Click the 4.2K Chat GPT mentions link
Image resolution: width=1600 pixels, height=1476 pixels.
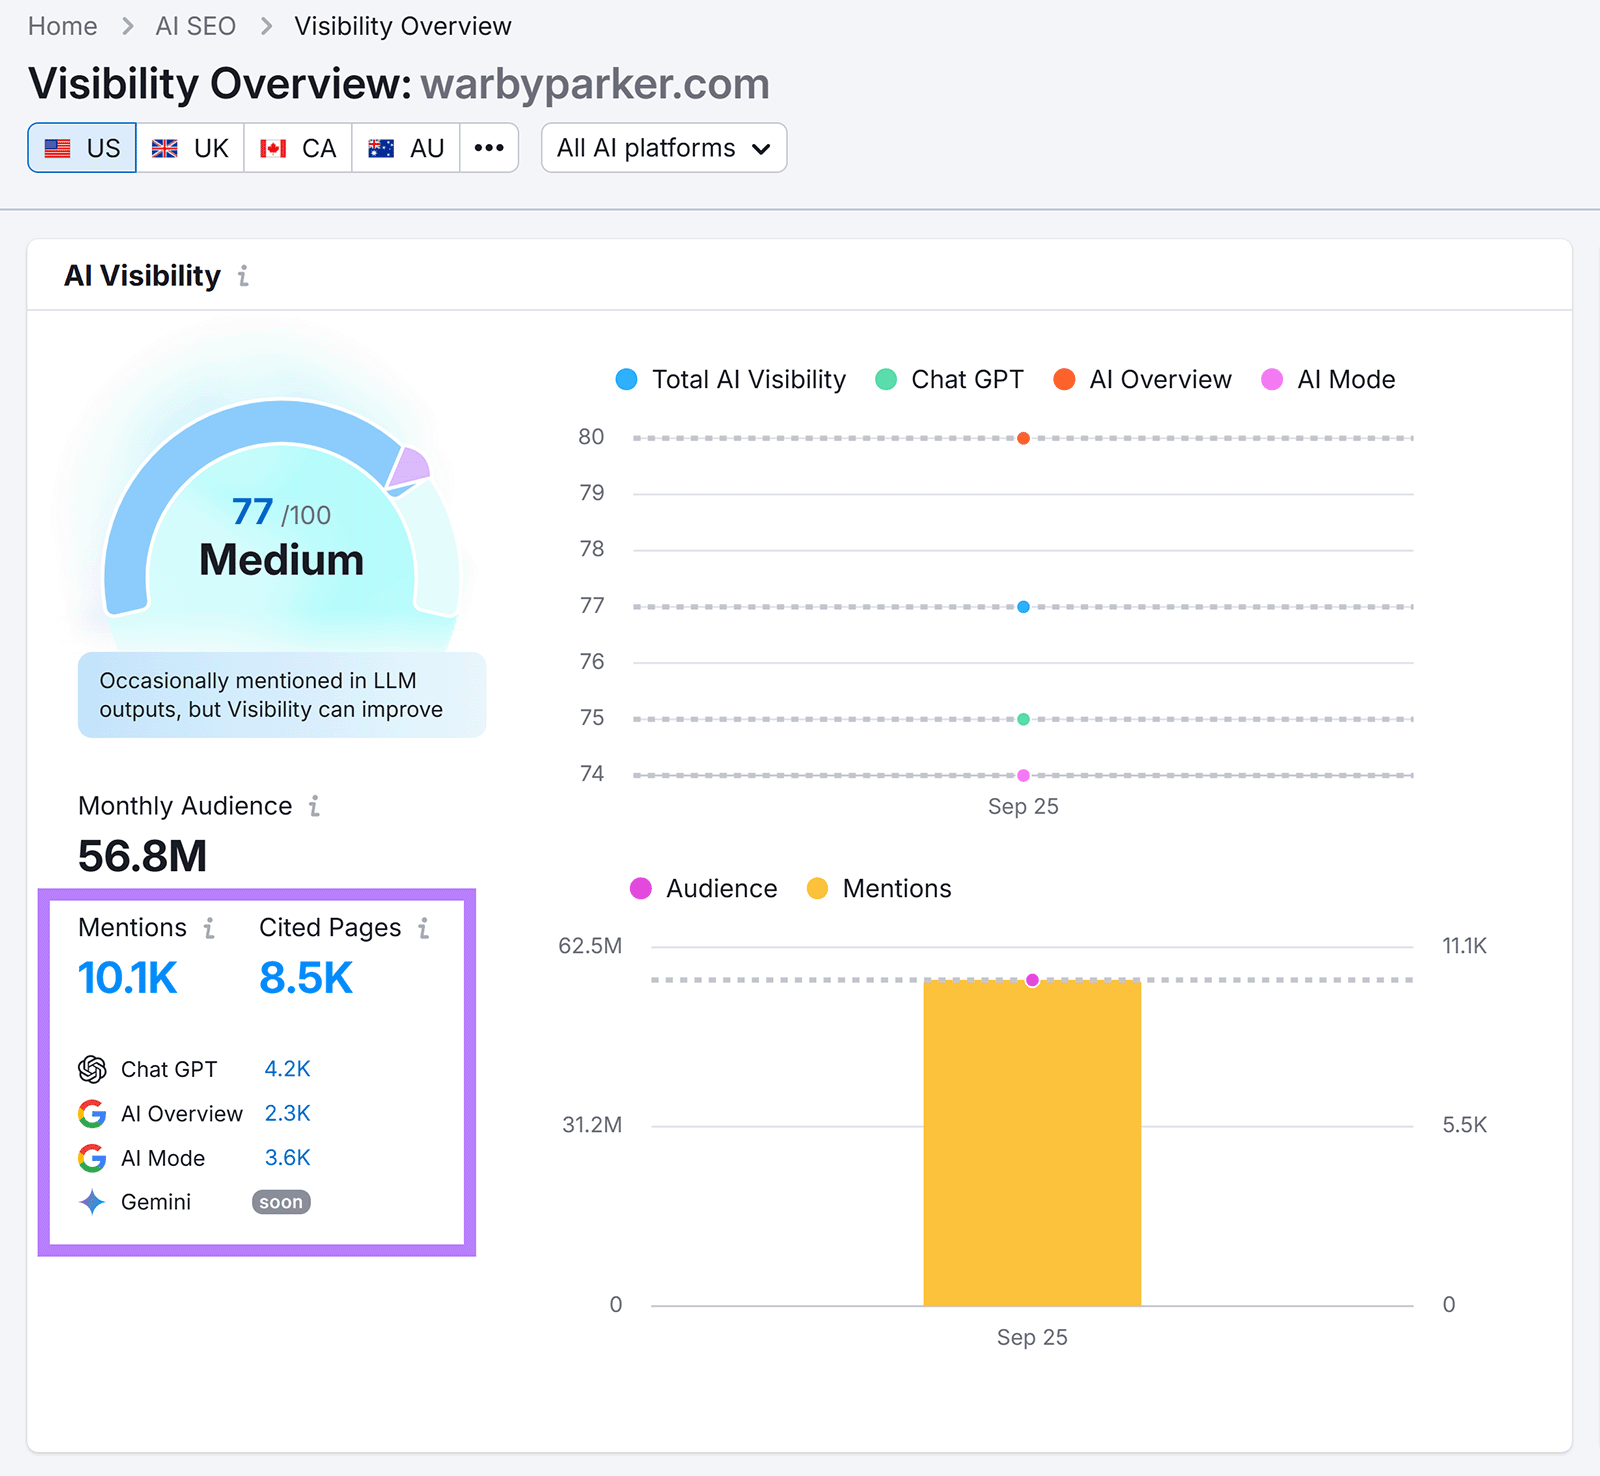tap(287, 1069)
